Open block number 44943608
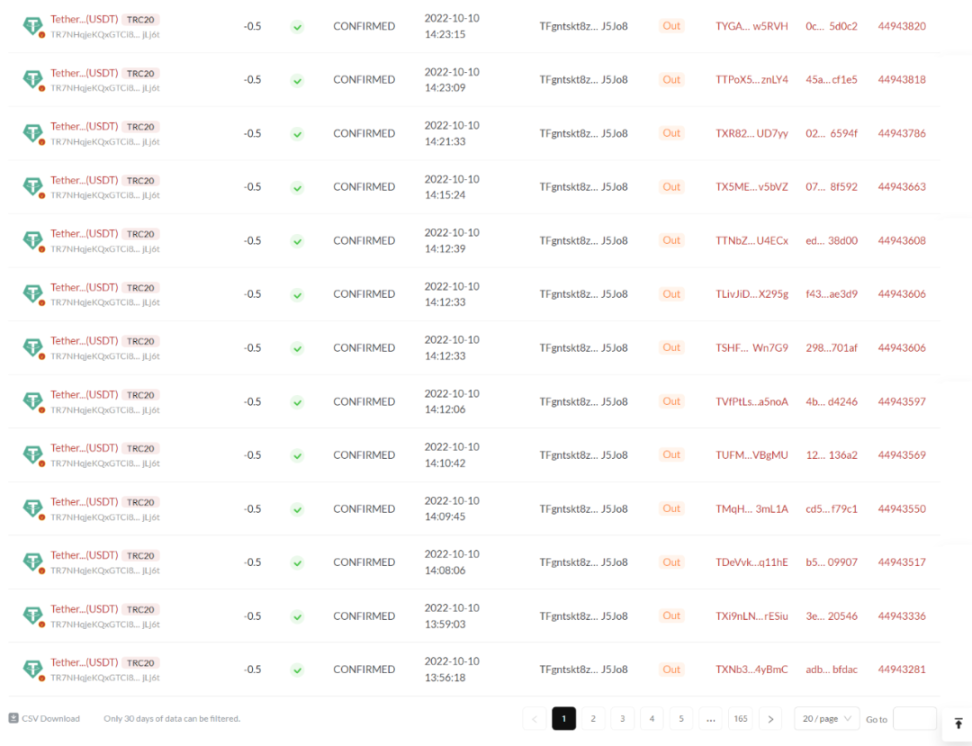This screenshot has width=972, height=746. pyautogui.click(x=901, y=241)
